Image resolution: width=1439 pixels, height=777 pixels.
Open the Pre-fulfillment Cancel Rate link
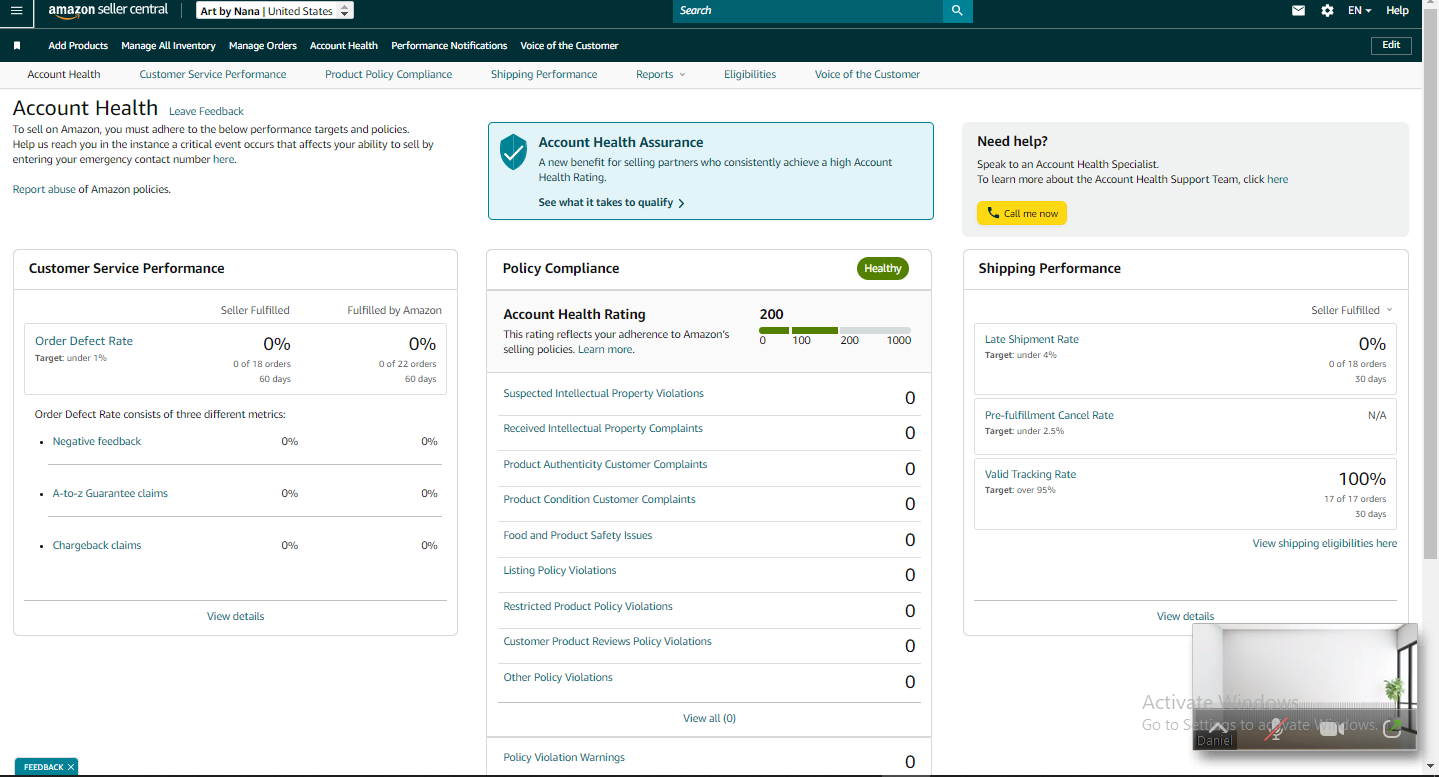pyautogui.click(x=1049, y=416)
